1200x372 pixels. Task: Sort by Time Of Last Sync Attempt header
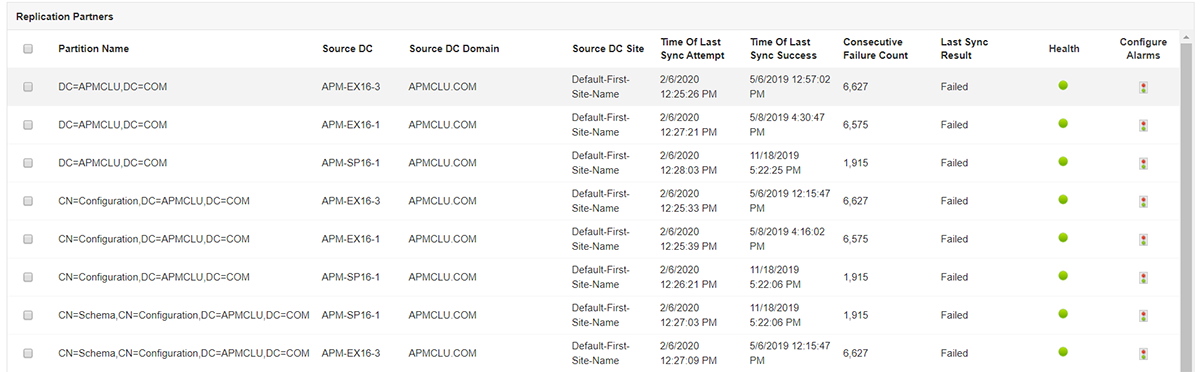pos(692,48)
